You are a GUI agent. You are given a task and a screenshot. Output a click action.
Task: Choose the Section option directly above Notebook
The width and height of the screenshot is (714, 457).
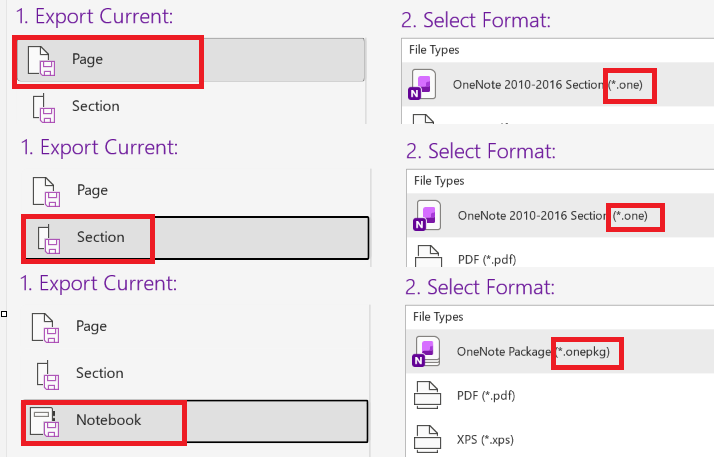click(x=100, y=373)
